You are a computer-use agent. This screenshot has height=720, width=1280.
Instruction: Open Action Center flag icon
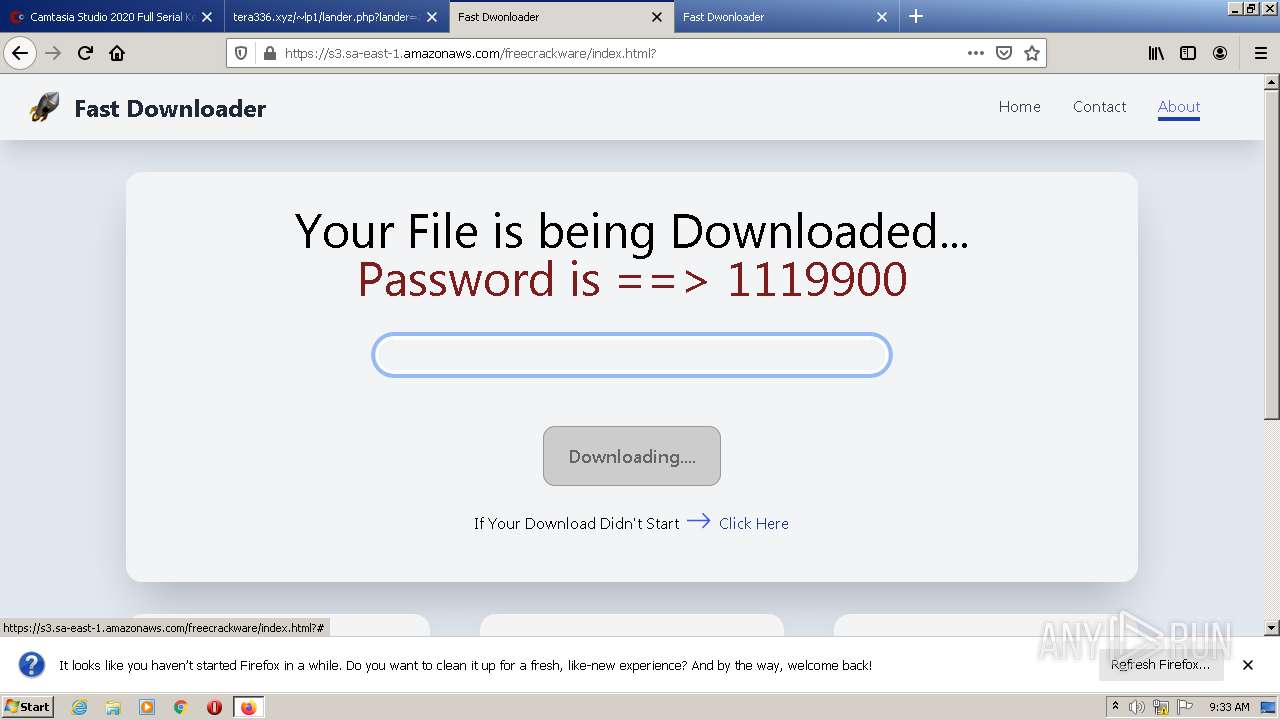coord(1185,707)
